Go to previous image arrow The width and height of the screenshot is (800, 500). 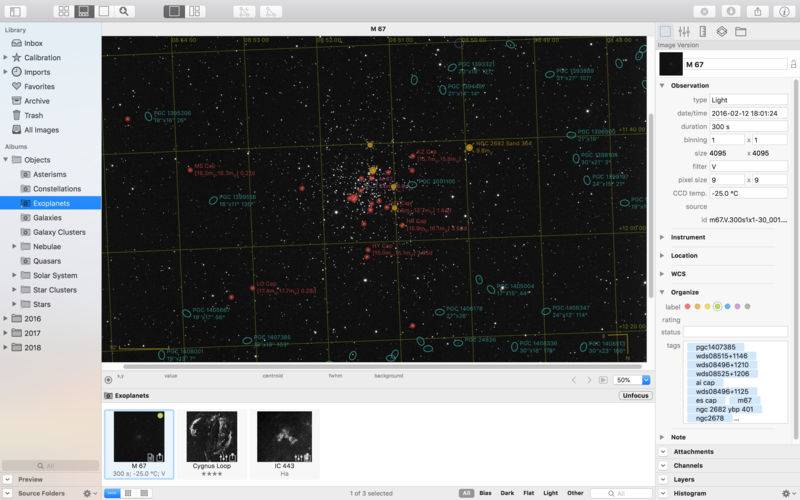pyautogui.click(x=574, y=380)
